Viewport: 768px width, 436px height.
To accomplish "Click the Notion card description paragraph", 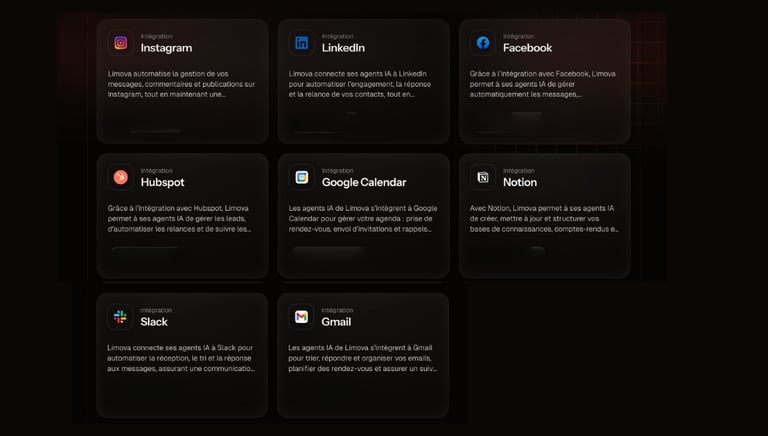I will 544,218.
